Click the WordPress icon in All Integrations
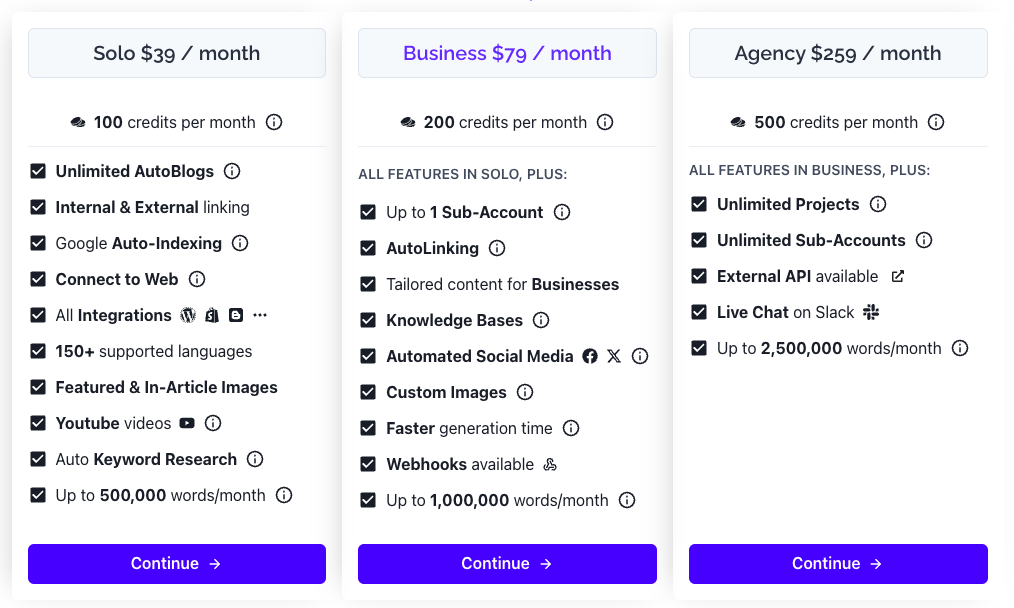Screen dimensions: 1014x608 (x=188, y=315)
